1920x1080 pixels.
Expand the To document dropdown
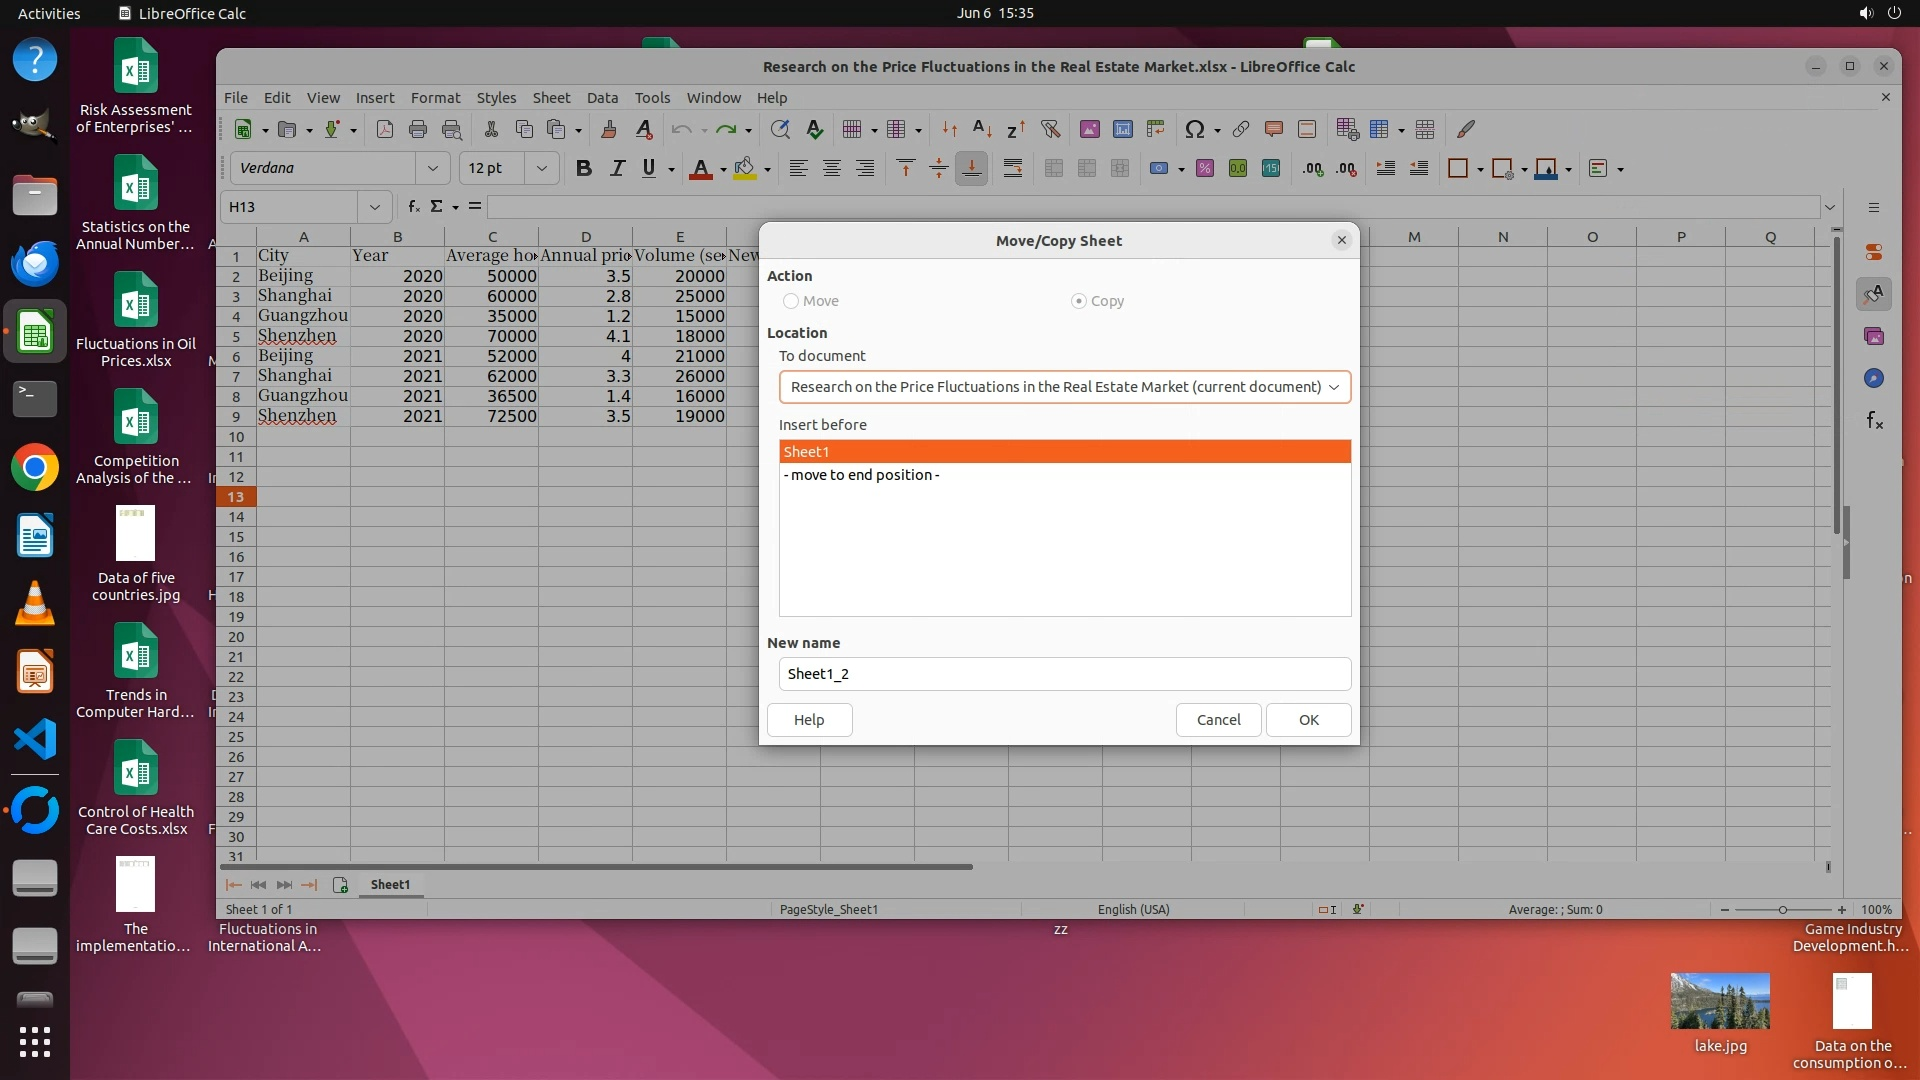coord(1334,387)
